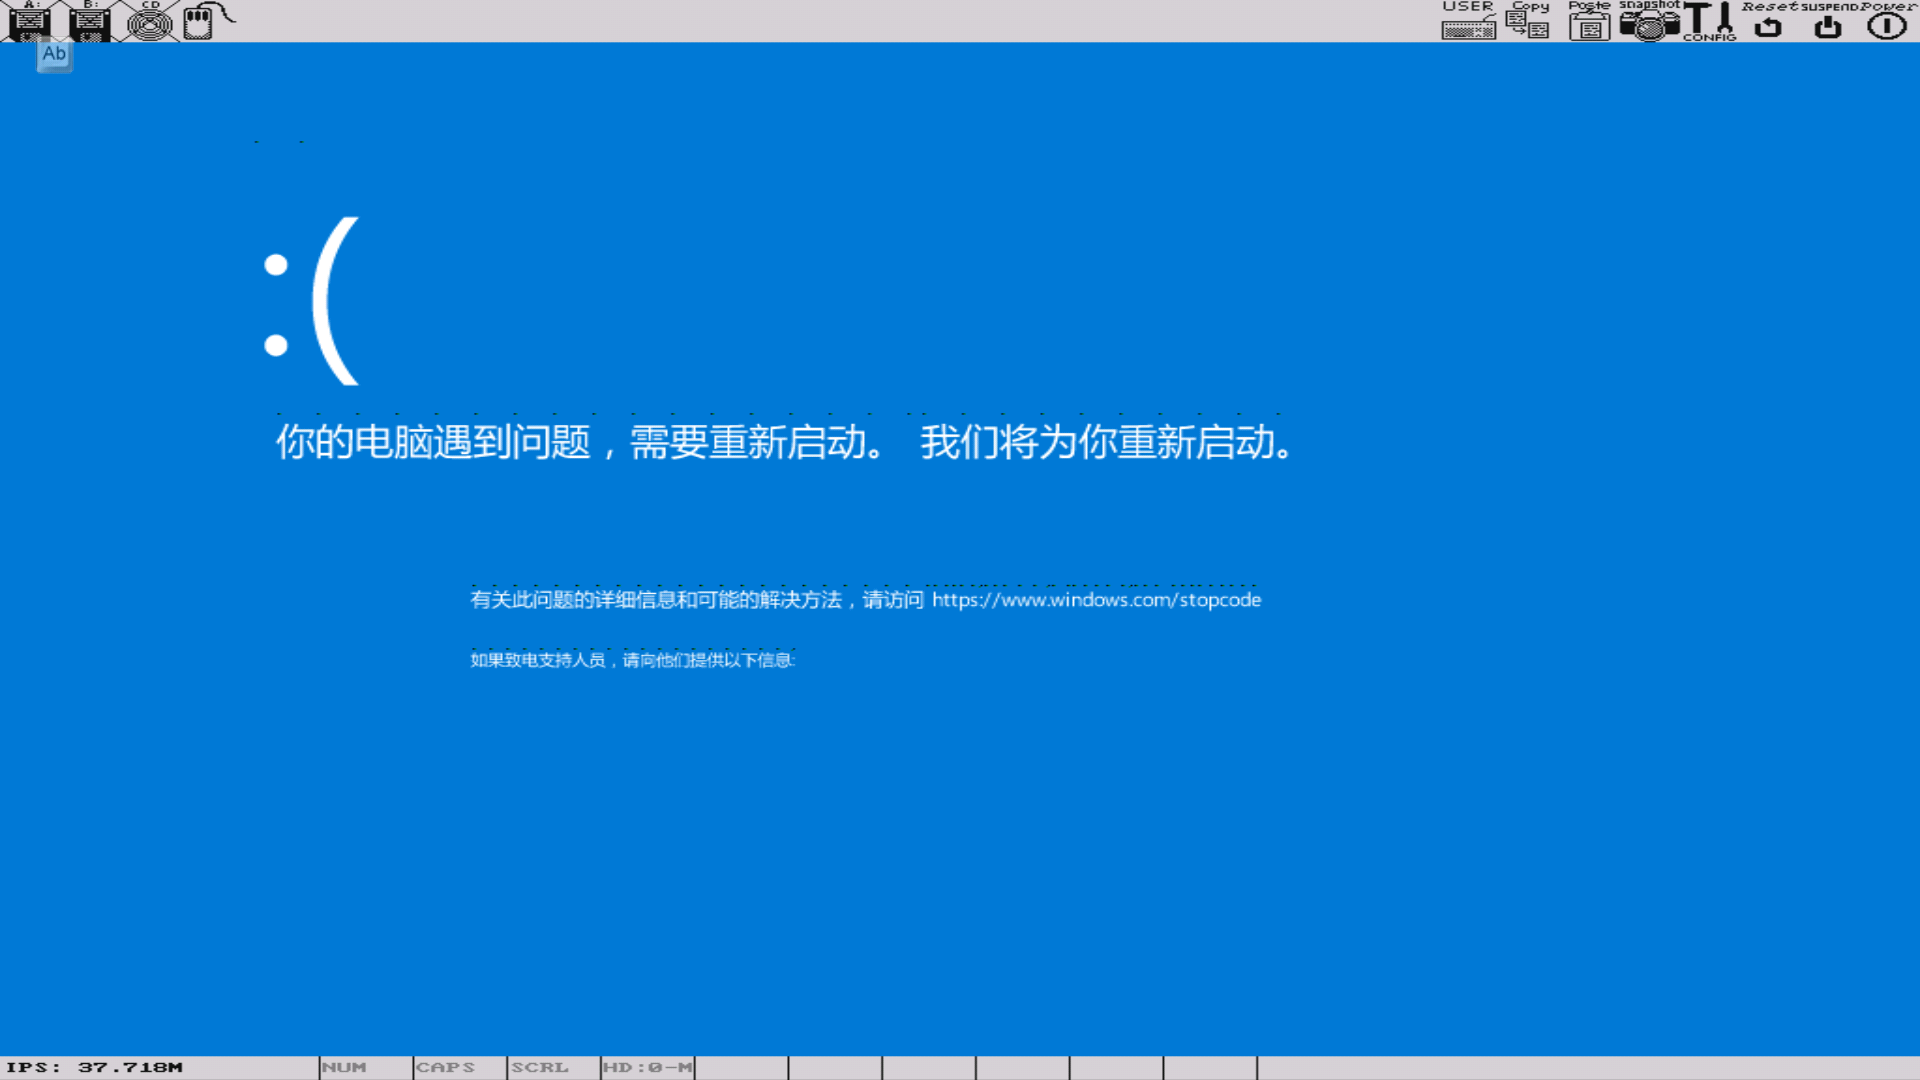This screenshot has width=1920, height=1080.
Task: Click the floppy drive B: icon
Action: pos(90,21)
